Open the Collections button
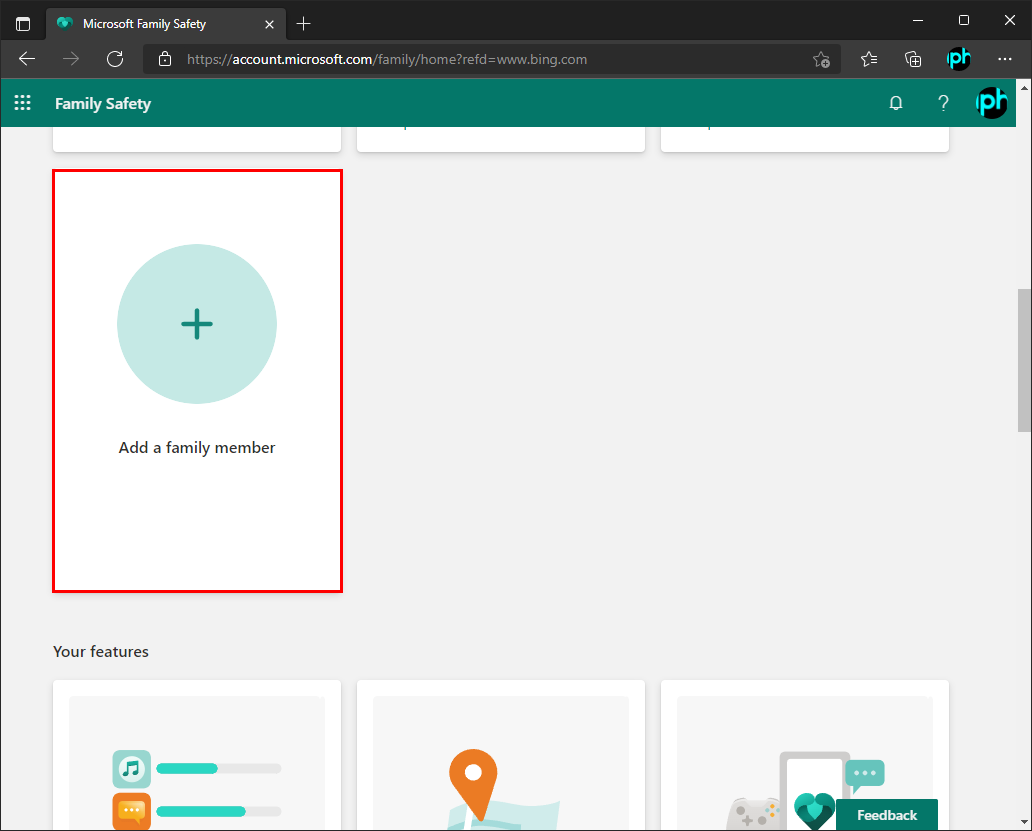Image resolution: width=1032 pixels, height=831 pixels. click(913, 59)
